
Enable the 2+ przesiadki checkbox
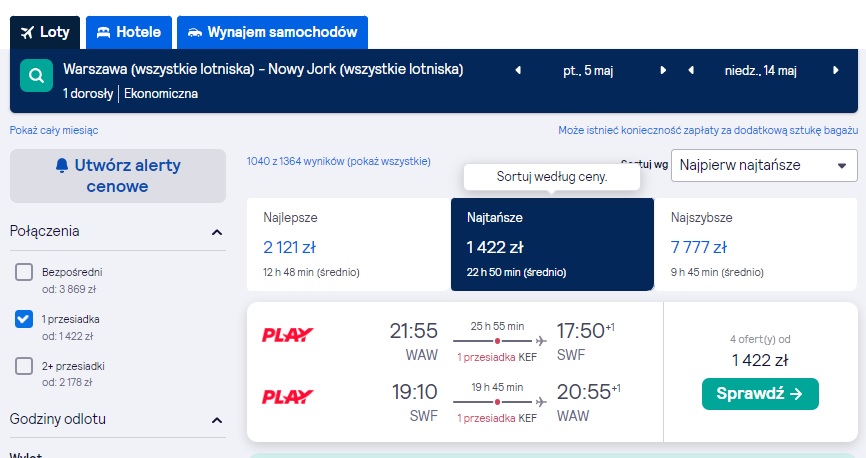24,366
